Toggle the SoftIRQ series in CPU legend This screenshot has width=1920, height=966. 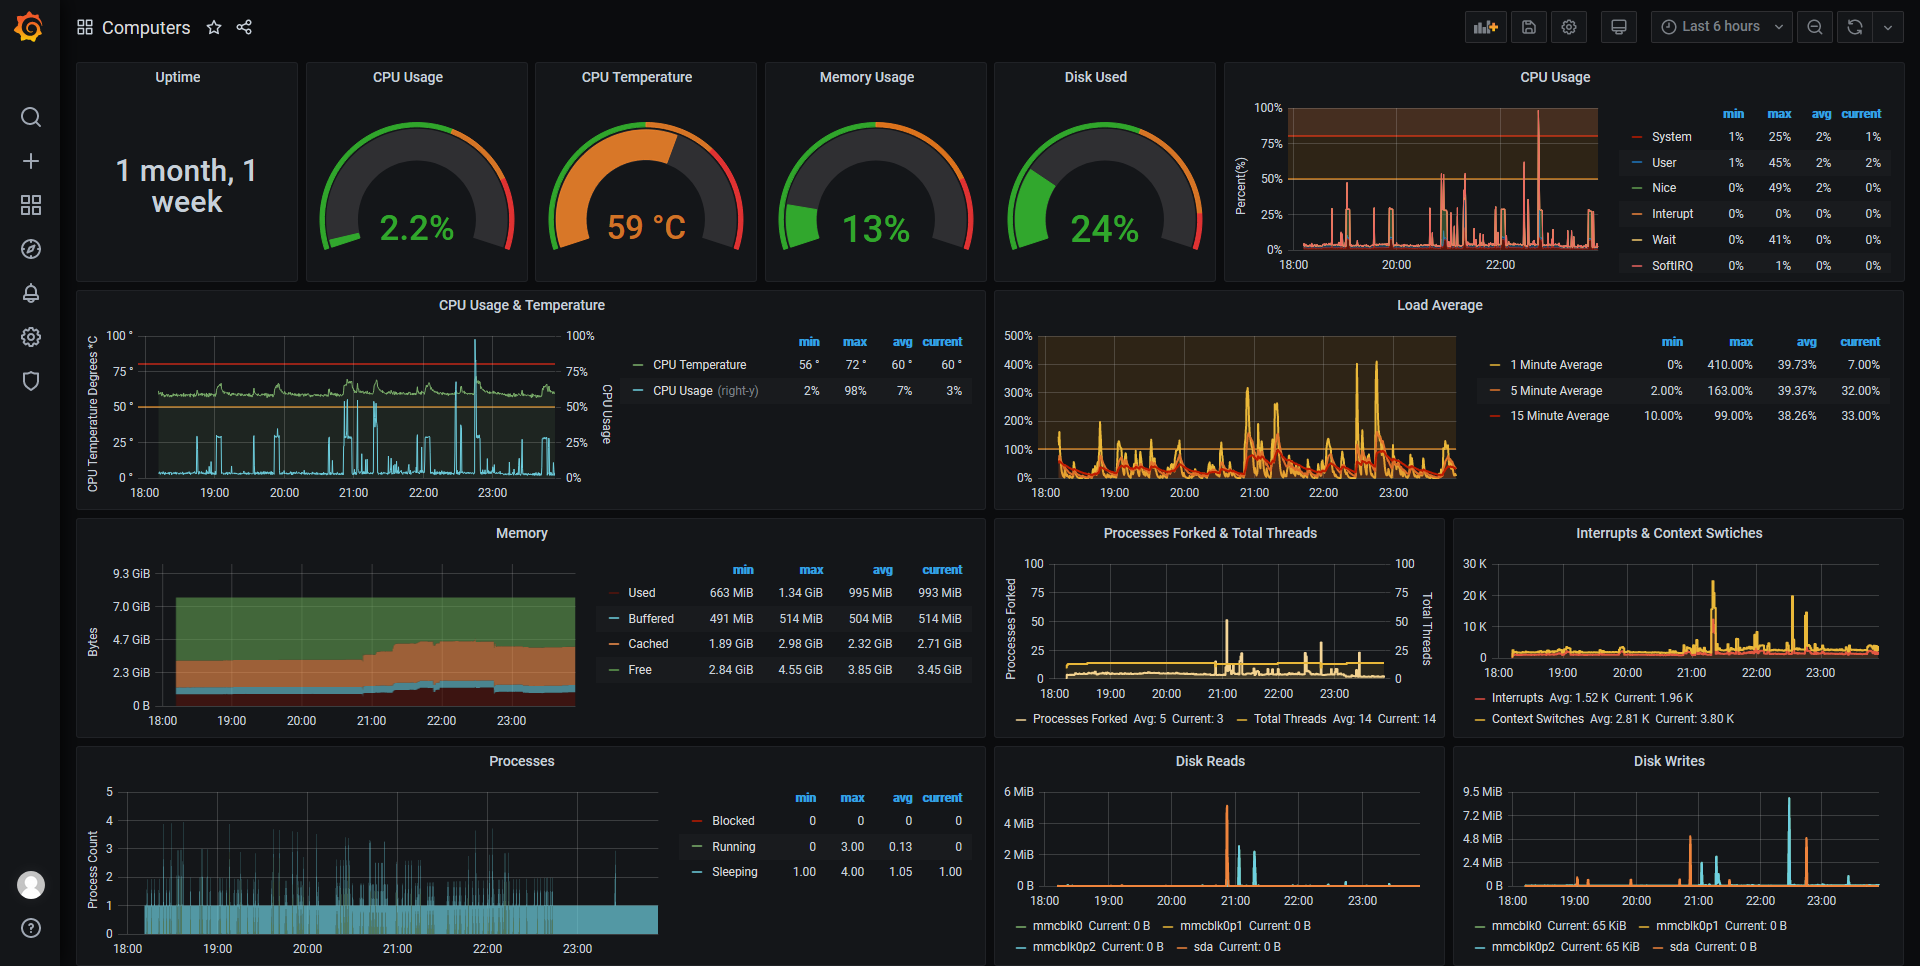pos(1672,266)
